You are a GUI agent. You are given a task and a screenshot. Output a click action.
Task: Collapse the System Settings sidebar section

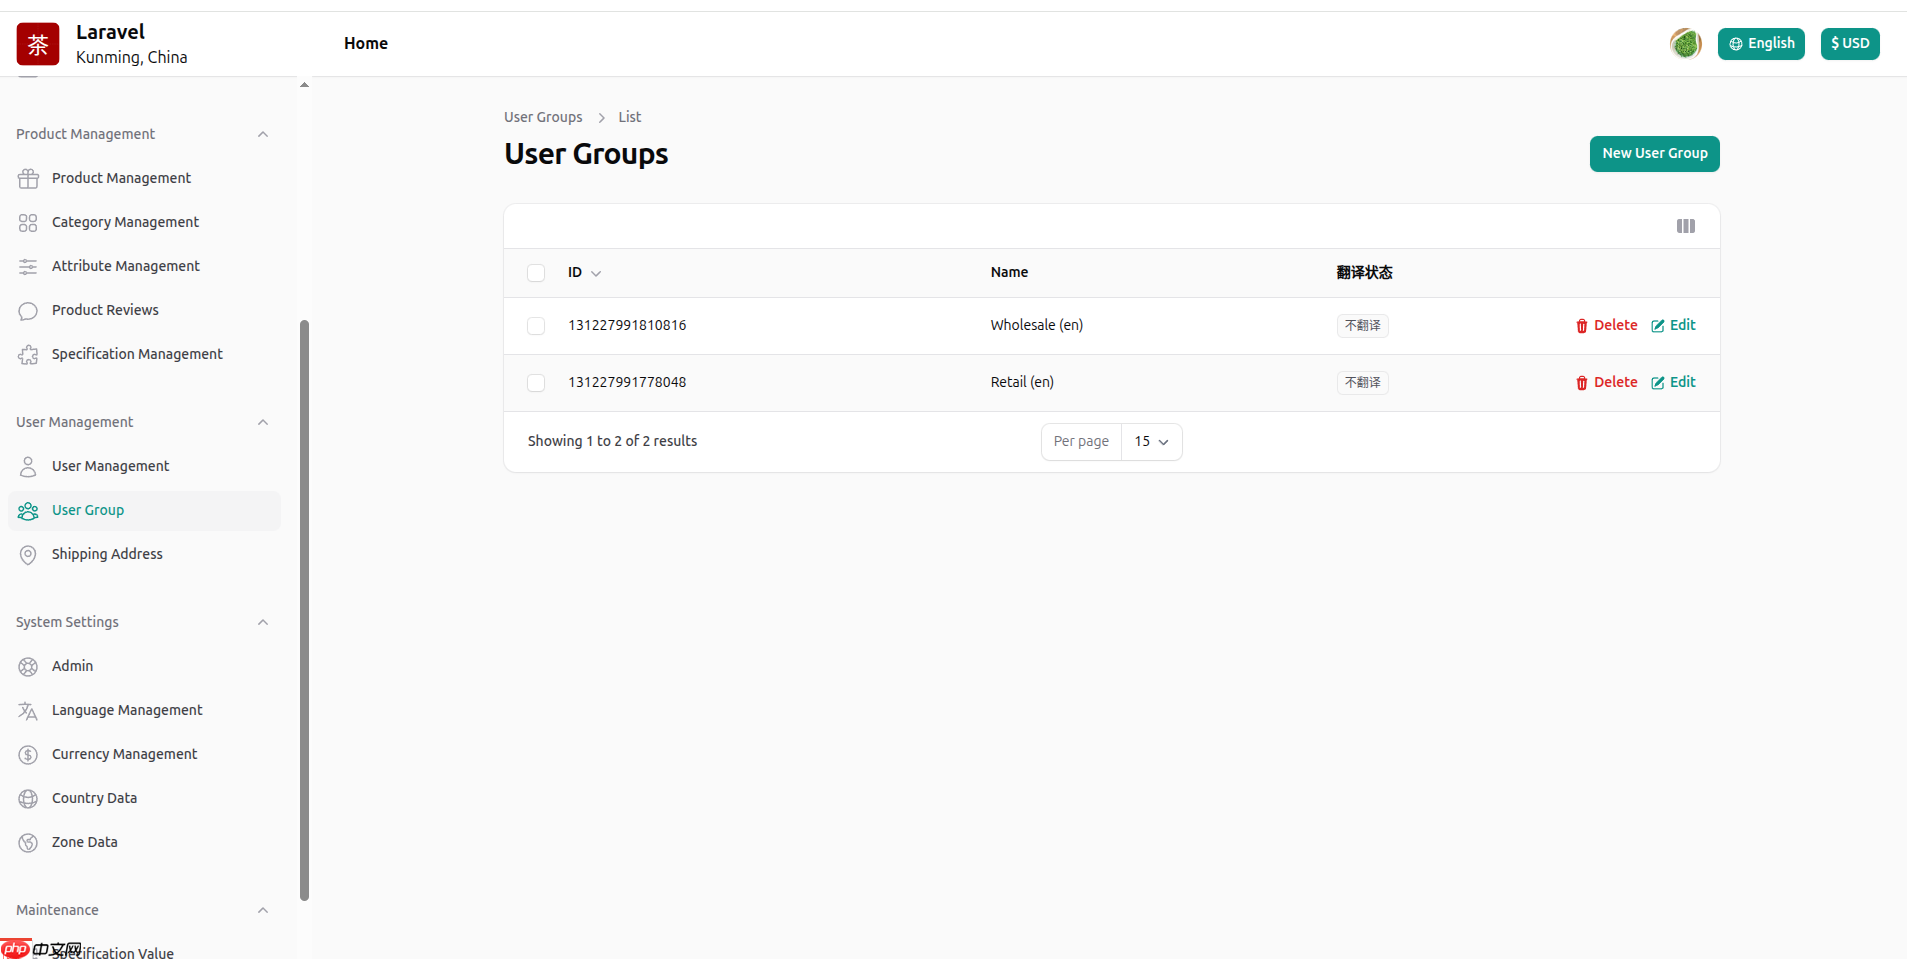[x=263, y=623]
